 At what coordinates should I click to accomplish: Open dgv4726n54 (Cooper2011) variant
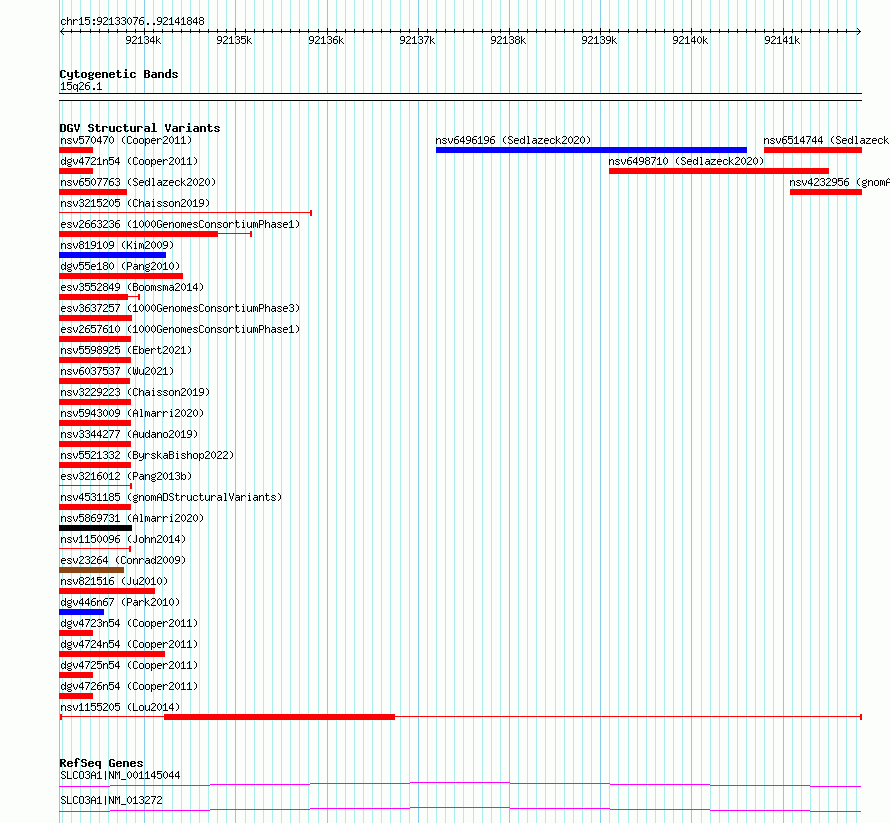pos(129,686)
